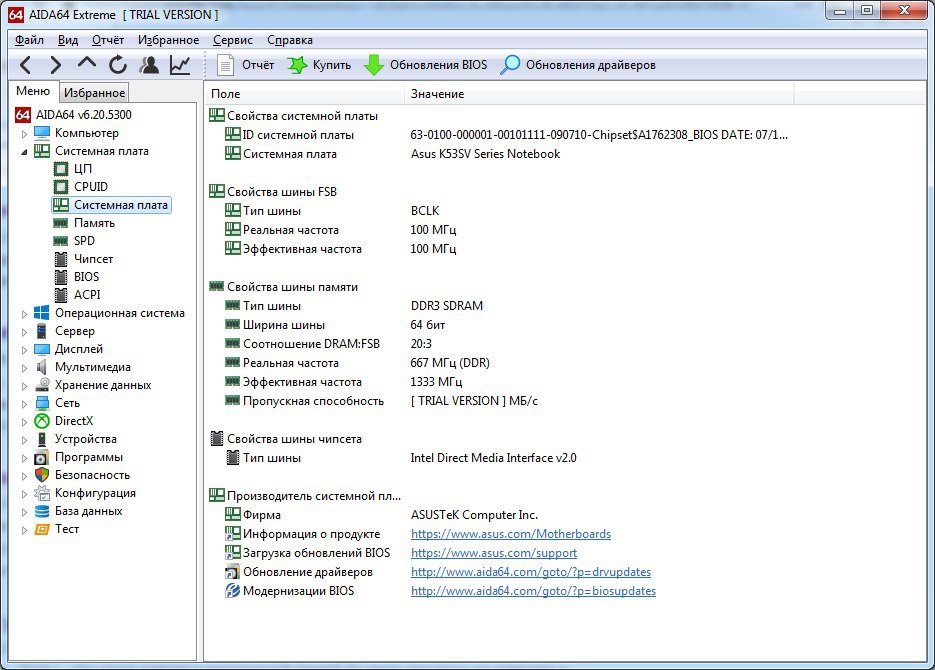Select the Asus K53SV Series Notebook value

(485, 154)
